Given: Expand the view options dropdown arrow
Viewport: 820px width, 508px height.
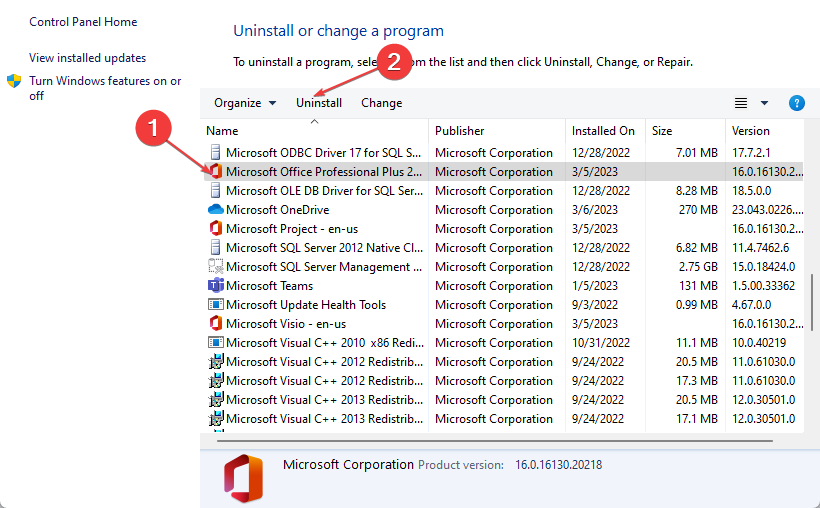Looking at the screenshot, I should [x=765, y=103].
